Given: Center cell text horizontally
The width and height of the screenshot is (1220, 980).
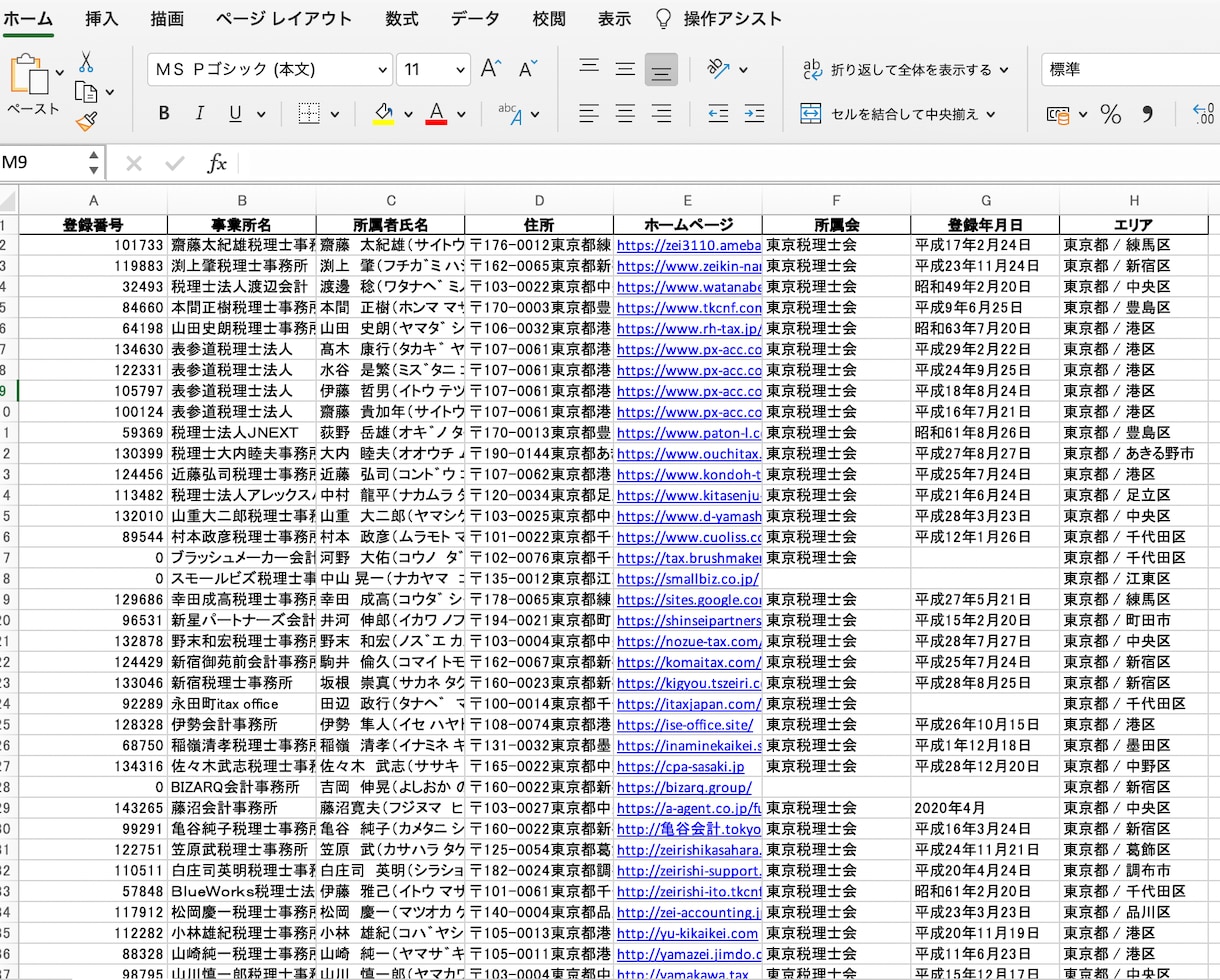Looking at the screenshot, I should tap(625, 114).
